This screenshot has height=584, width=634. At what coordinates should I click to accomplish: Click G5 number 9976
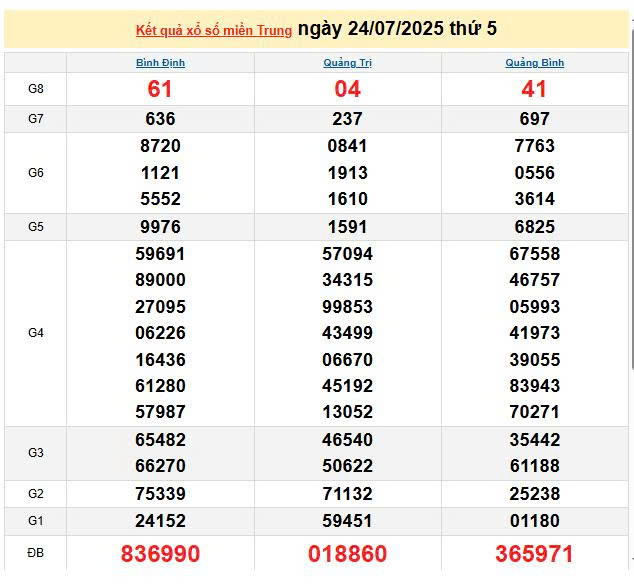[161, 227]
